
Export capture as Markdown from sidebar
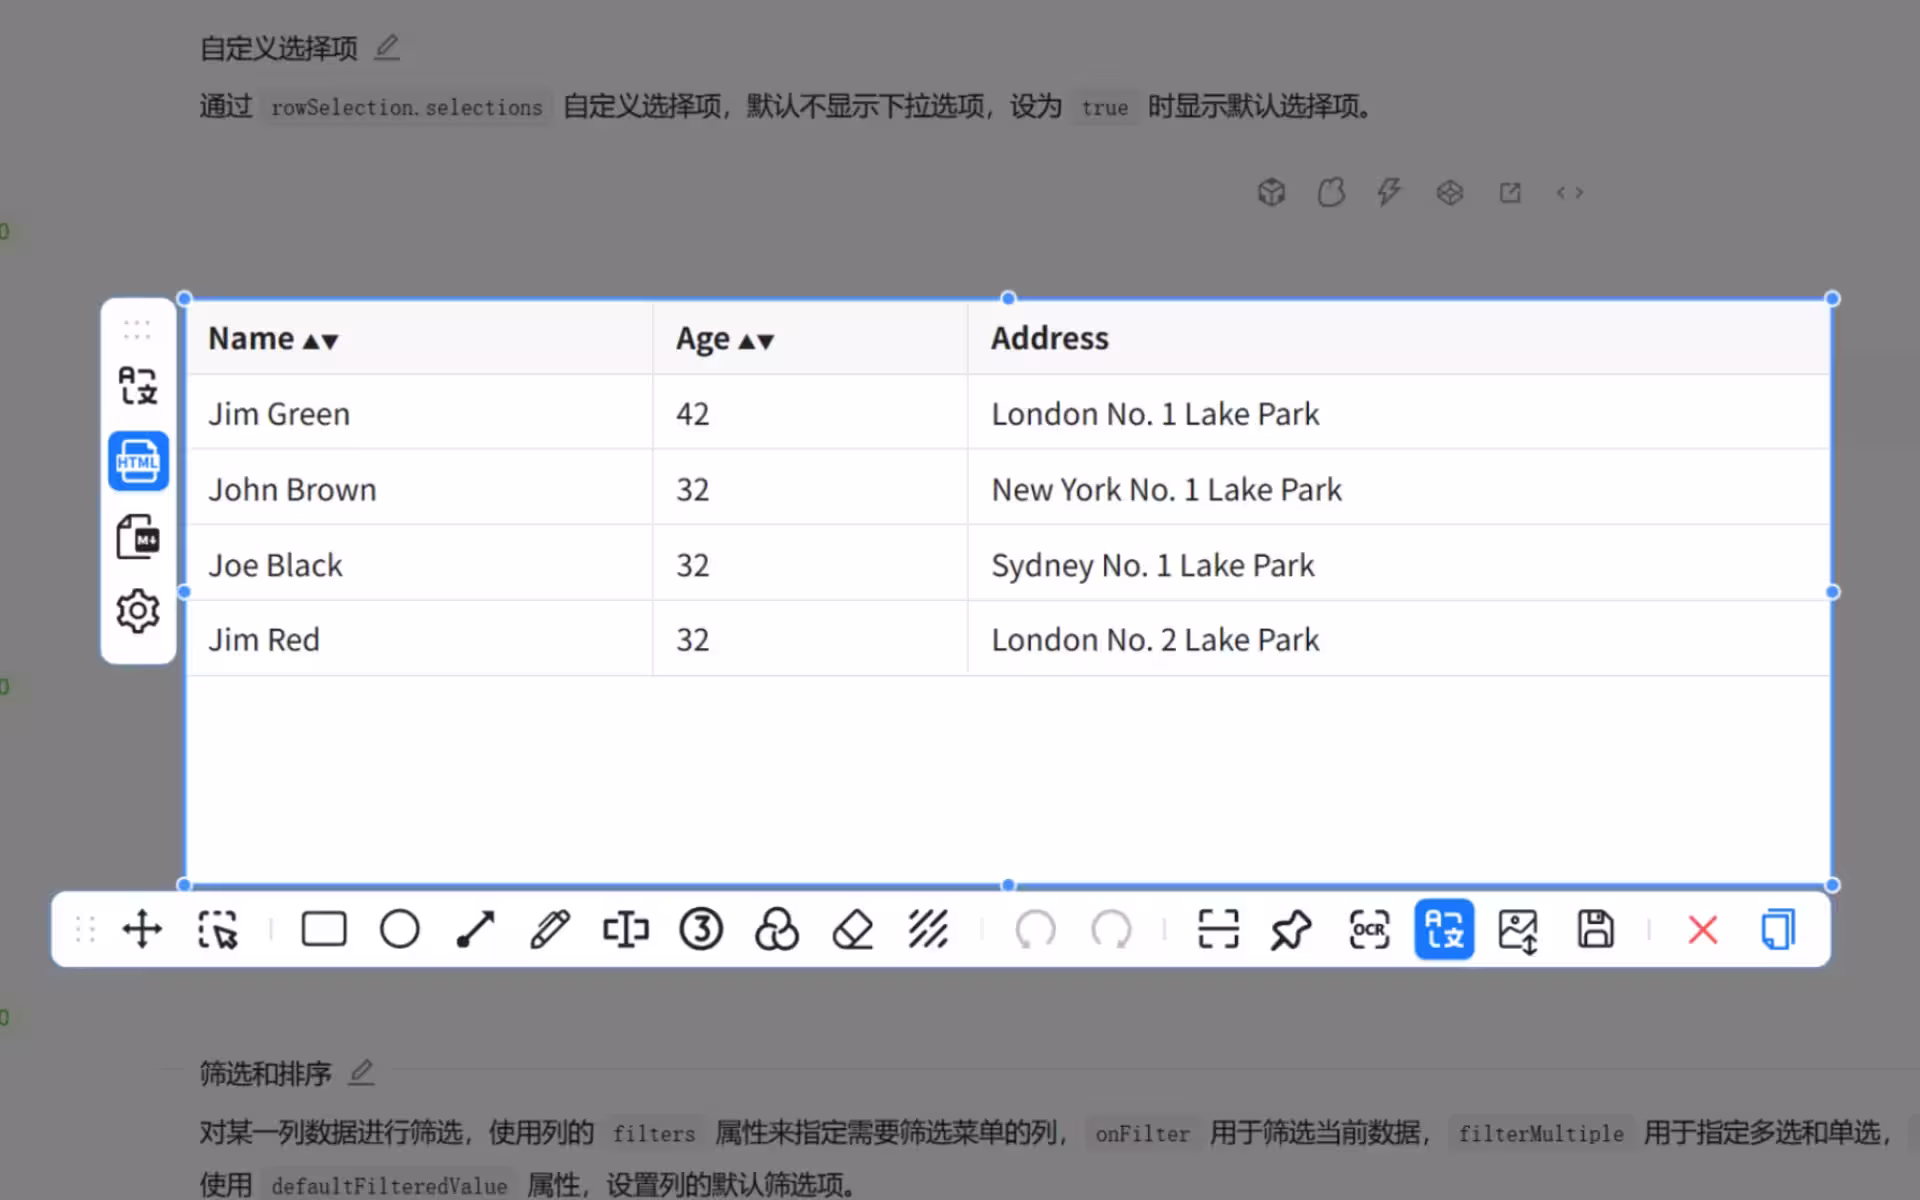click(x=138, y=537)
